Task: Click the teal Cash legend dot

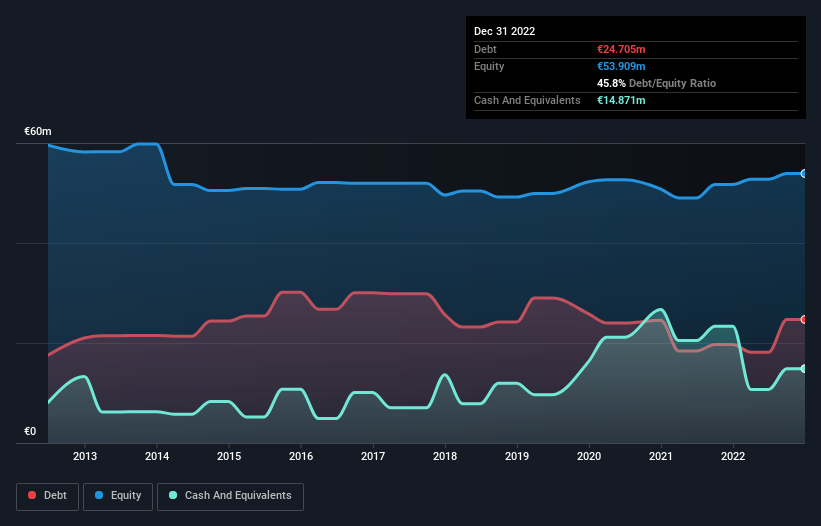Action: (x=173, y=495)
